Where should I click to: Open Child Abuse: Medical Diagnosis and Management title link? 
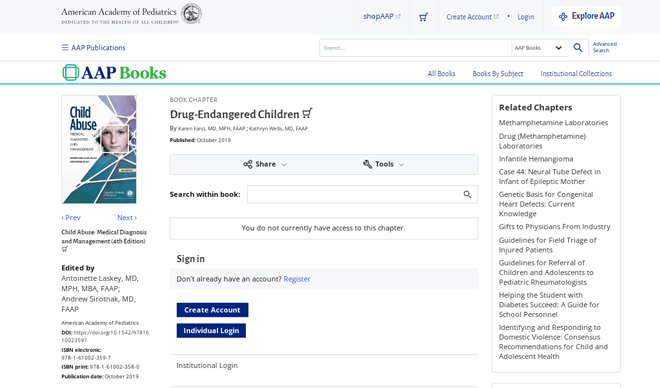coord(104,237)
